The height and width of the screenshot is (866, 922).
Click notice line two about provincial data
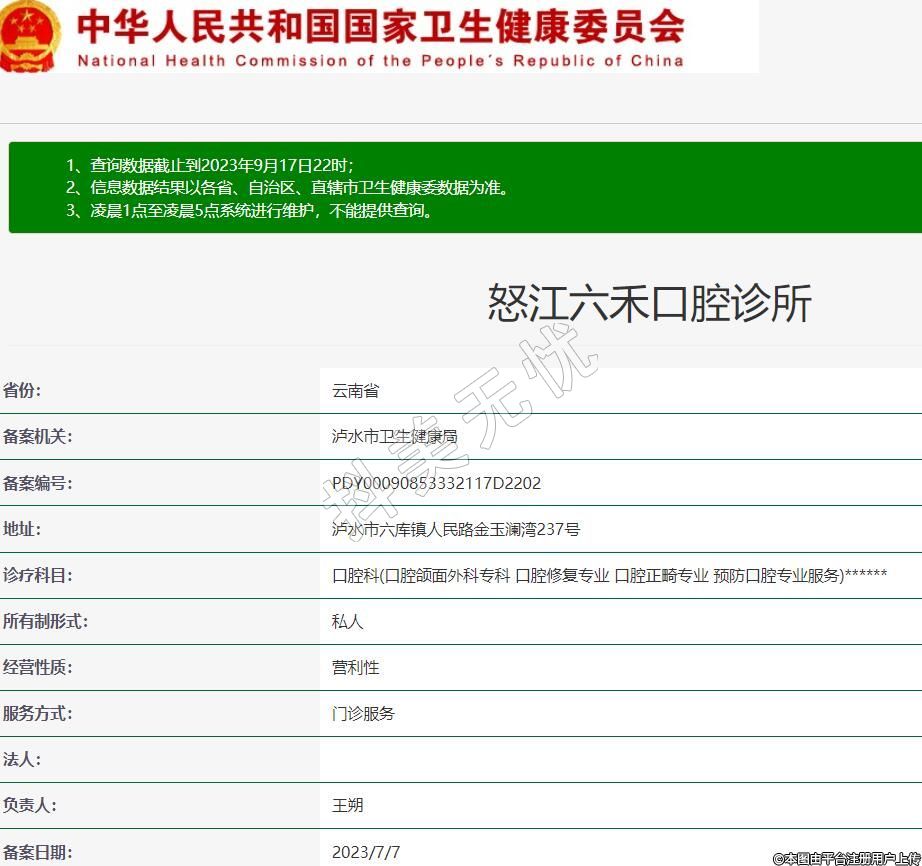pos(288,188)
